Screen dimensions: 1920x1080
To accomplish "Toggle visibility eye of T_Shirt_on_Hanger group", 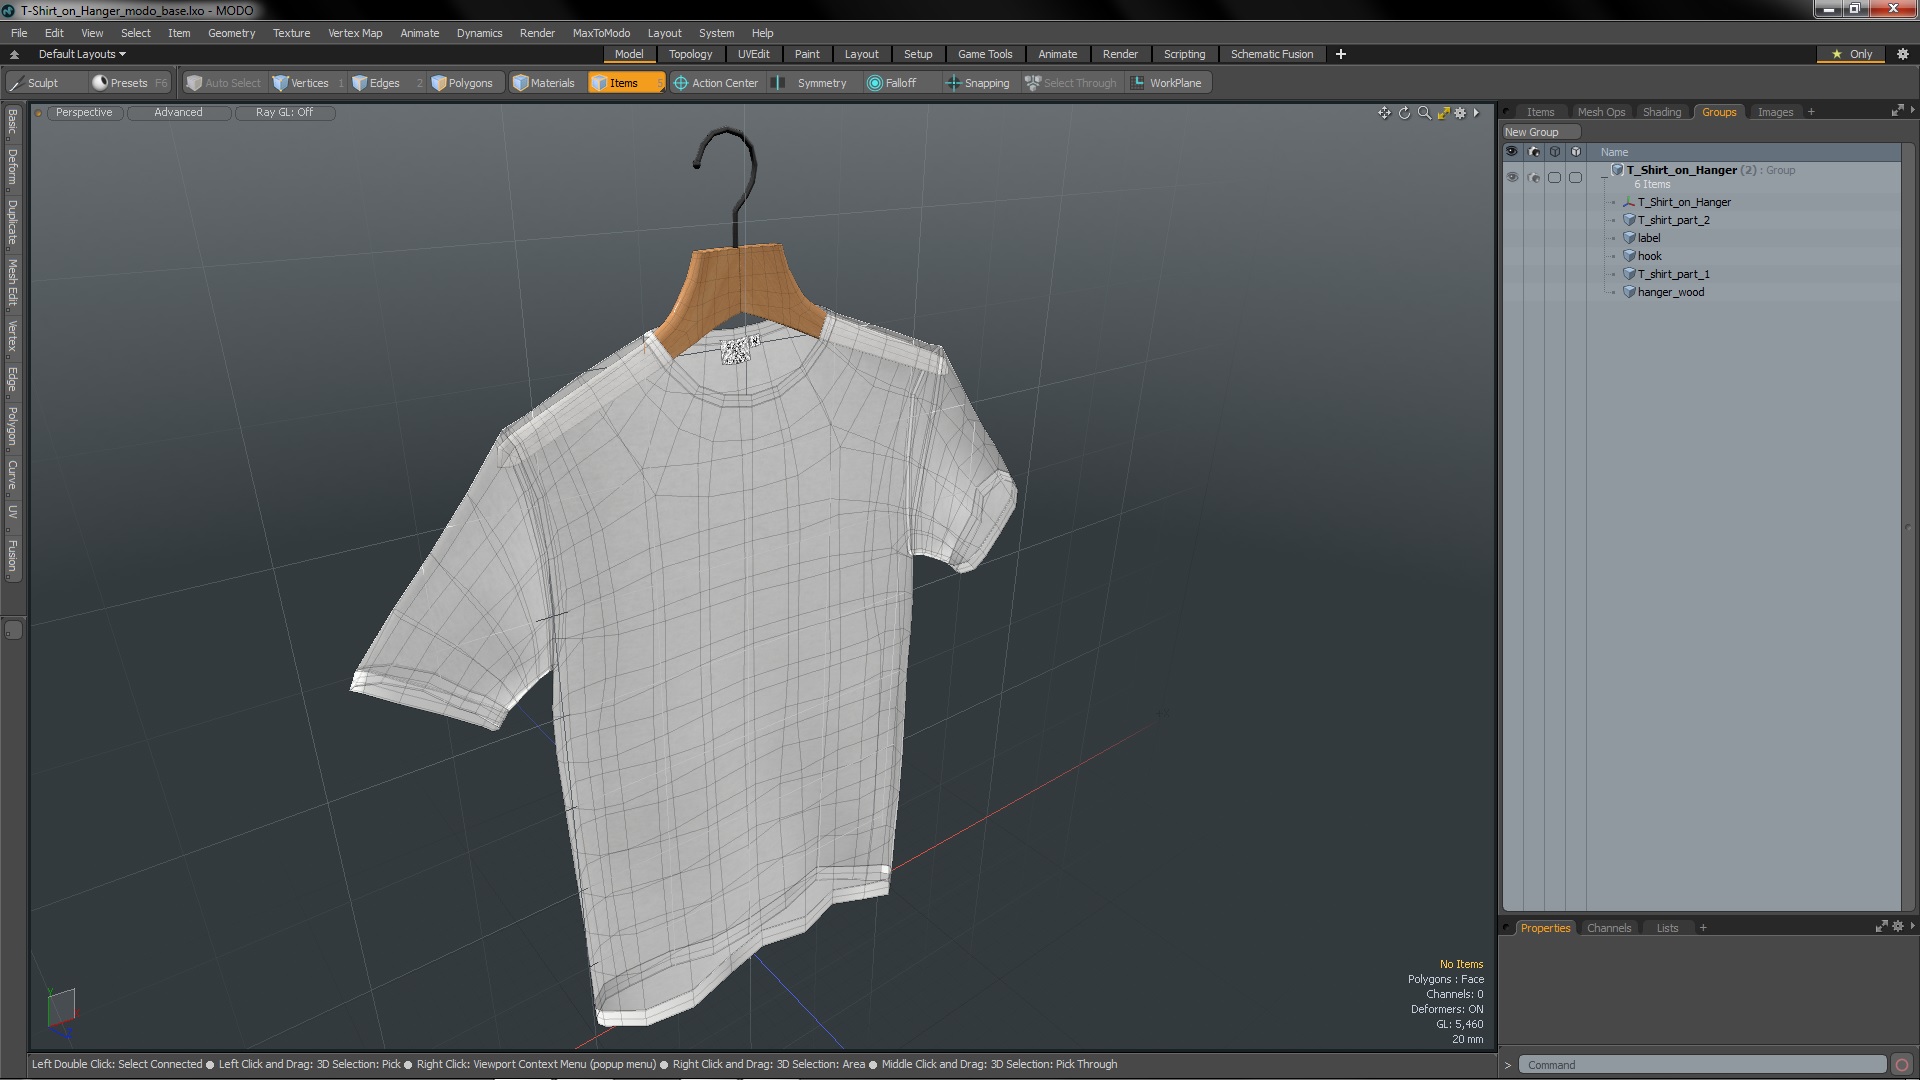I will pyautogui.click(x=1512, y=177).
